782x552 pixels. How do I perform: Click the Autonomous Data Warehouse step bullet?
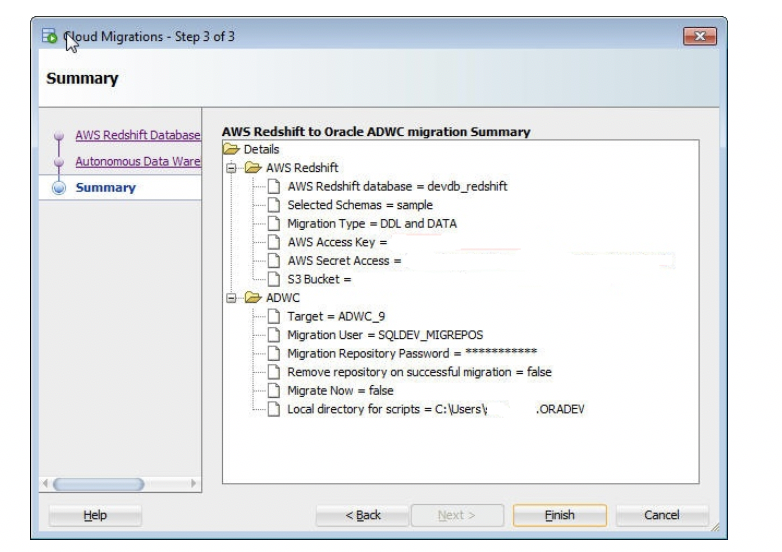(x=59, y=162)
